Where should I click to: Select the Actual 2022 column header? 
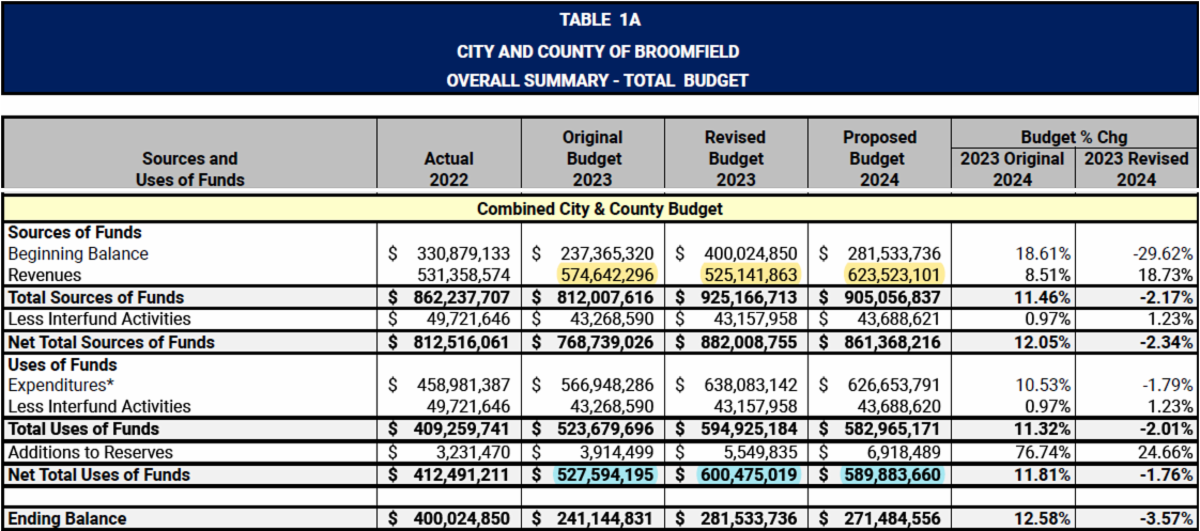(449, 169)
